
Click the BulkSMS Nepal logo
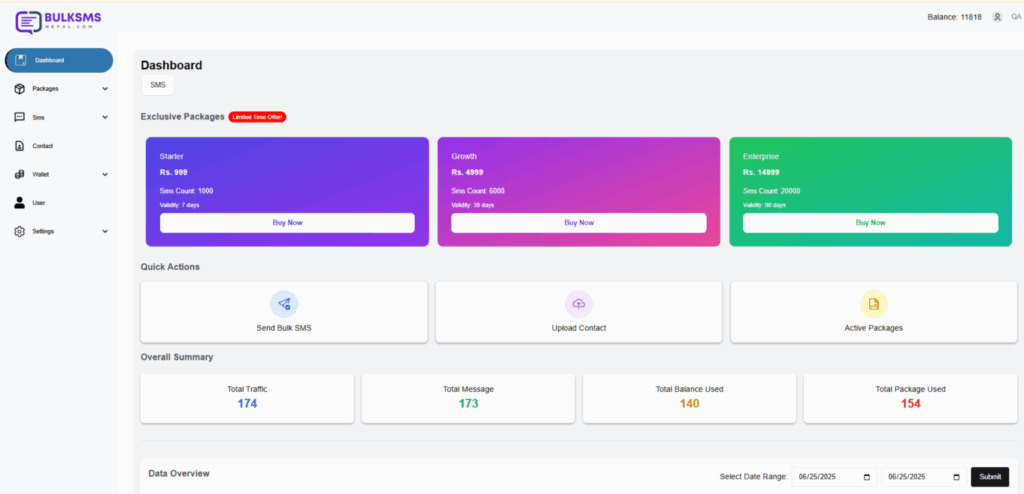coord(58,20)
